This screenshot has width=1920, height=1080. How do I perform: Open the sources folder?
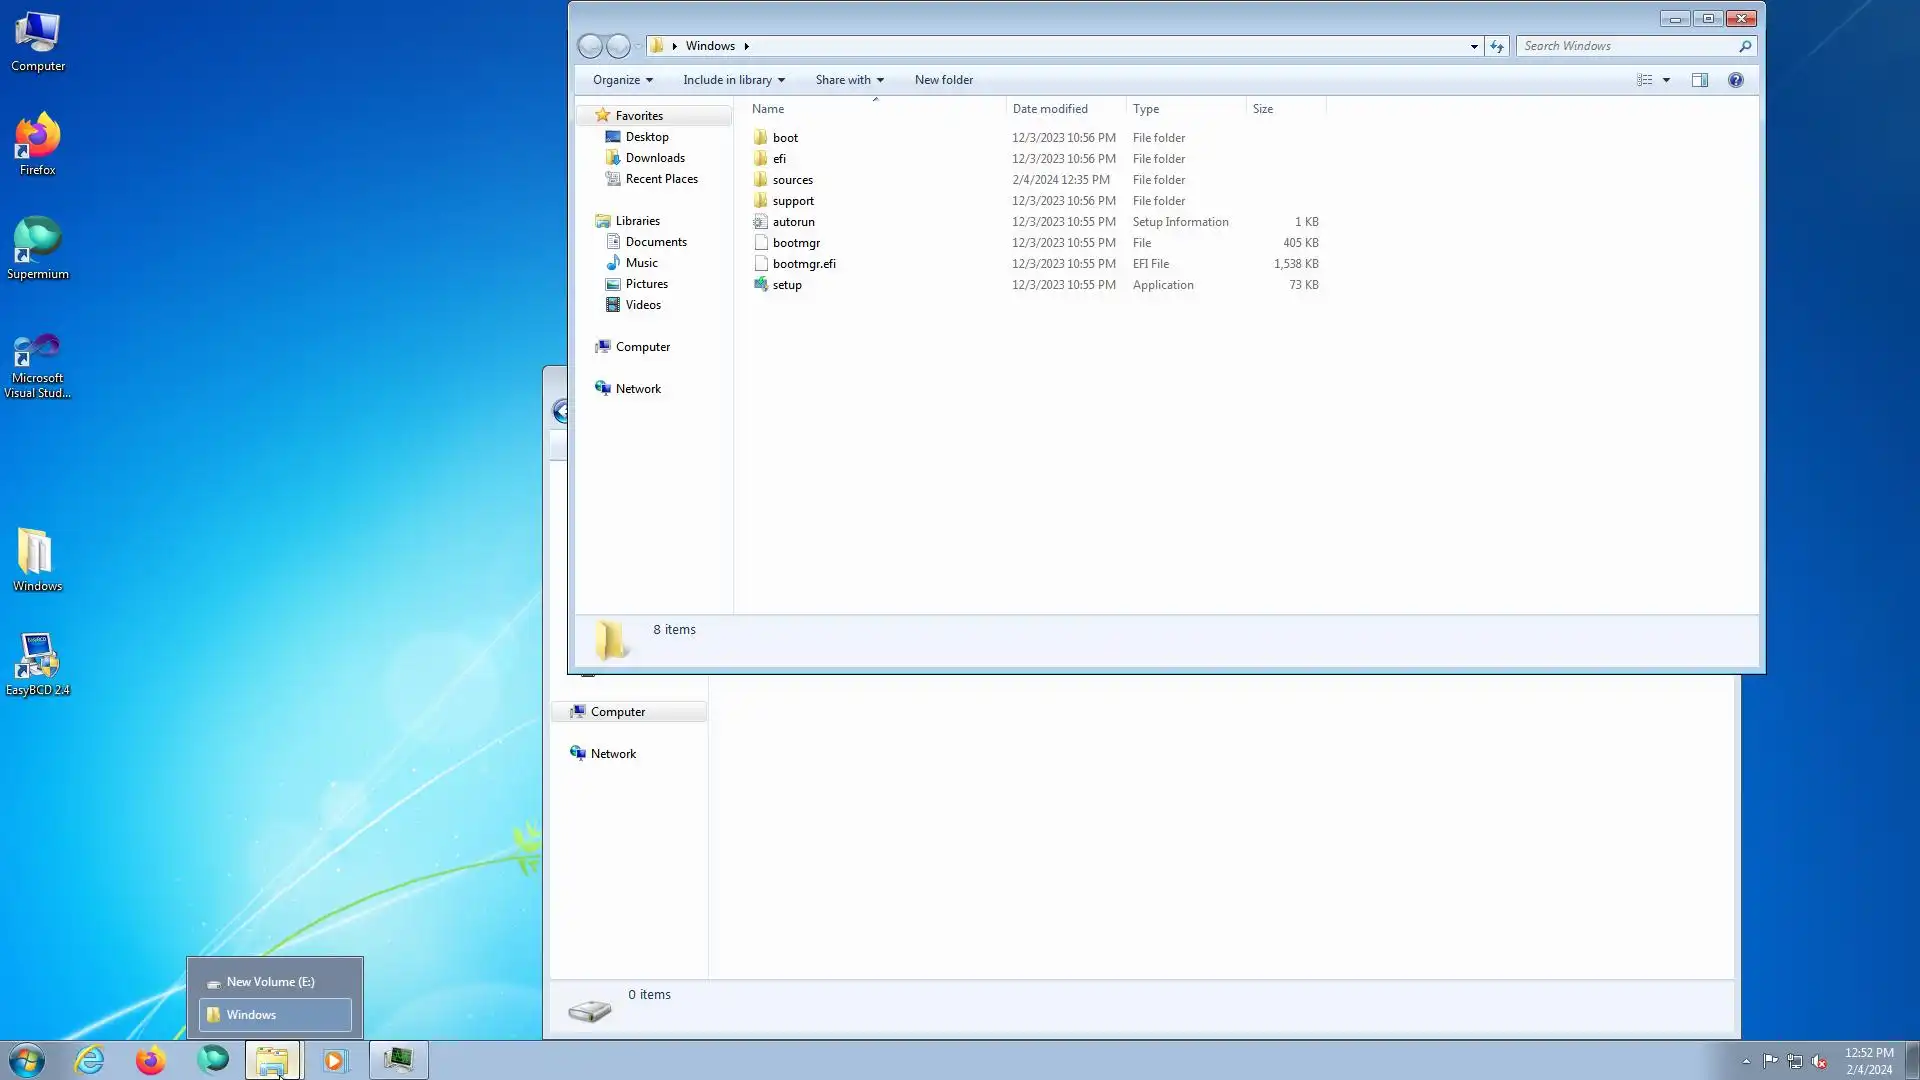(791, 180)
